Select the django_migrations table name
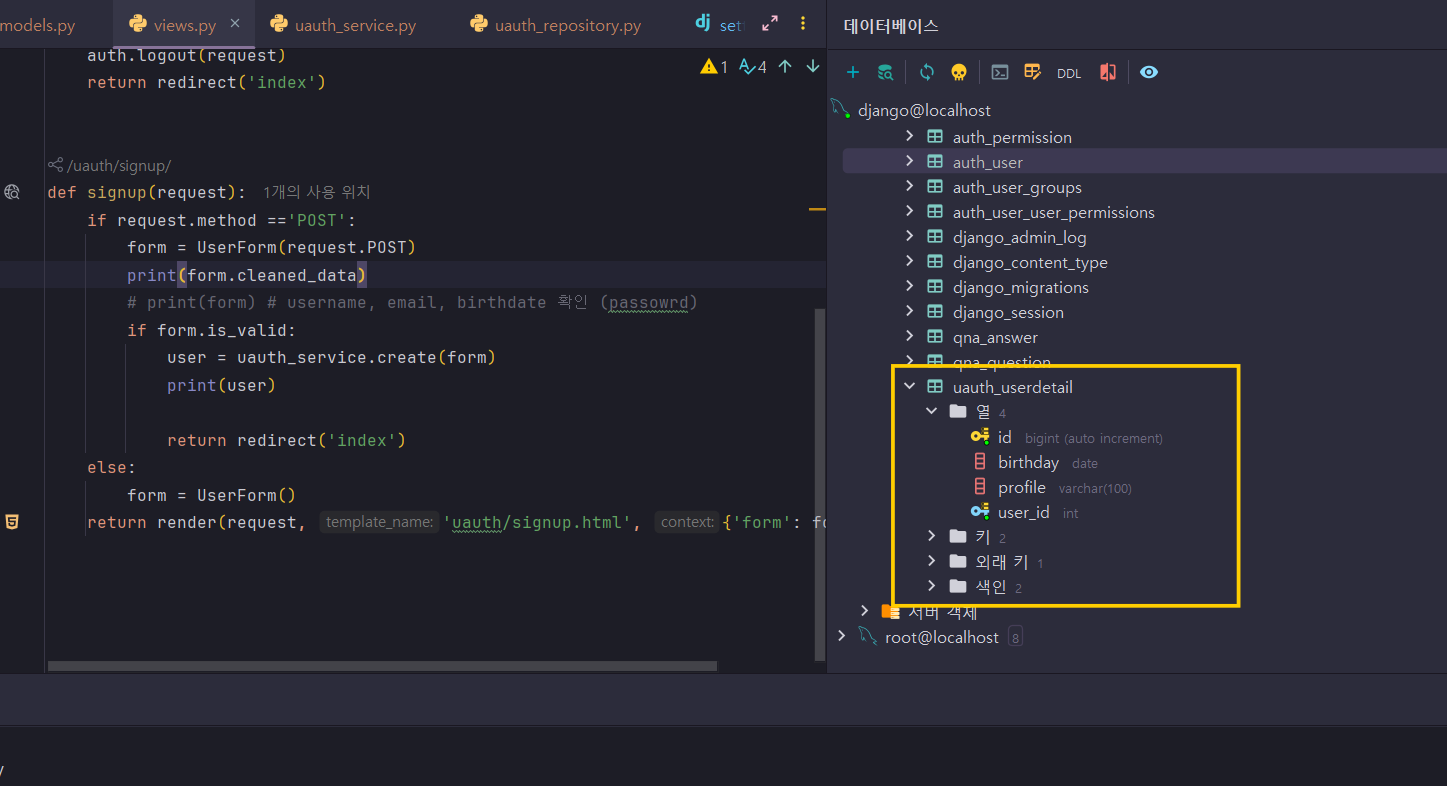This screenshot has width=1447, height=786. [1020, 287]
